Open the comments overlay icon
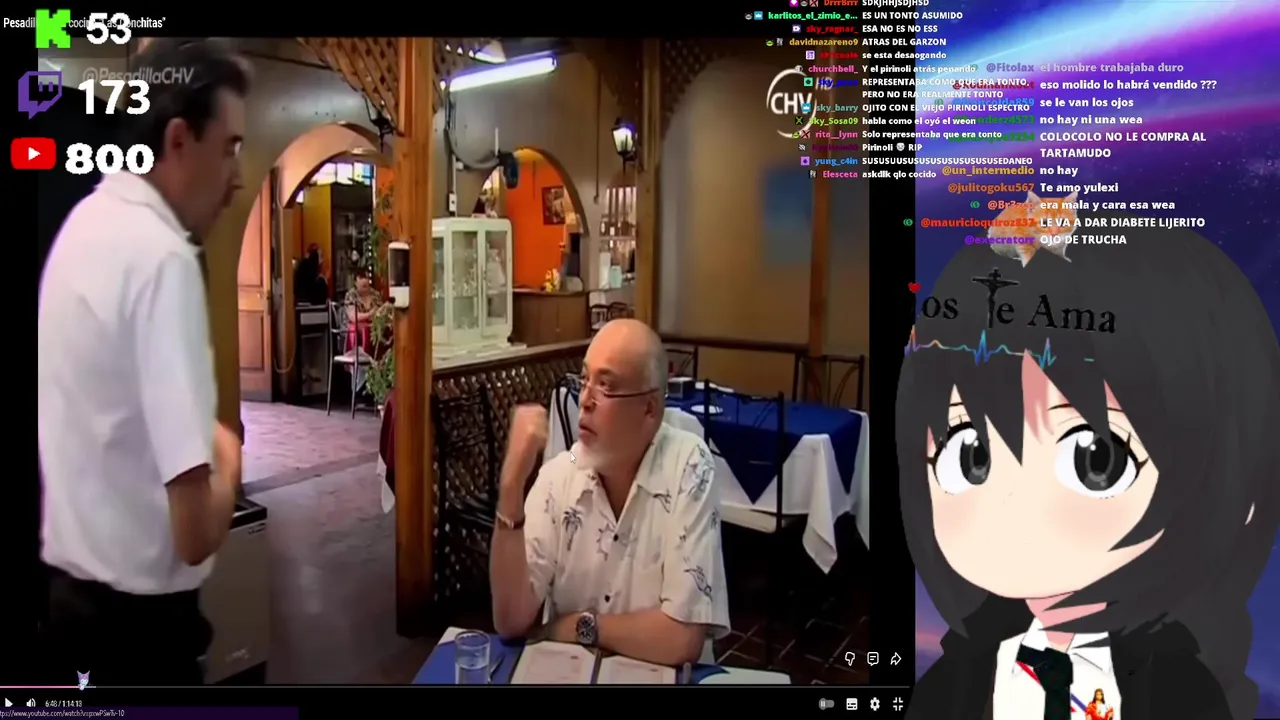The width and height of the screenshot is (1280, 720). [872, 659]
